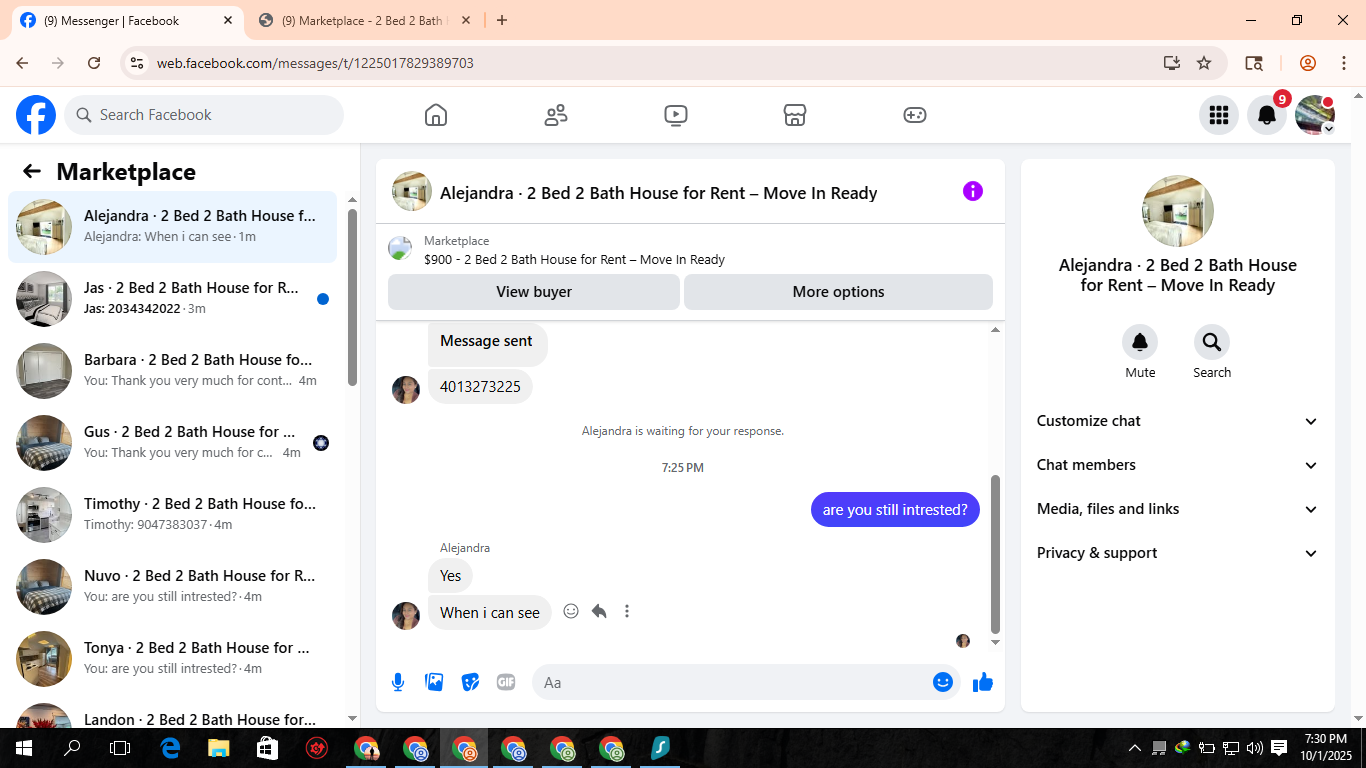Click the listing photo in the right panel
The image size is (1366, 768).
coord(1178,211)
